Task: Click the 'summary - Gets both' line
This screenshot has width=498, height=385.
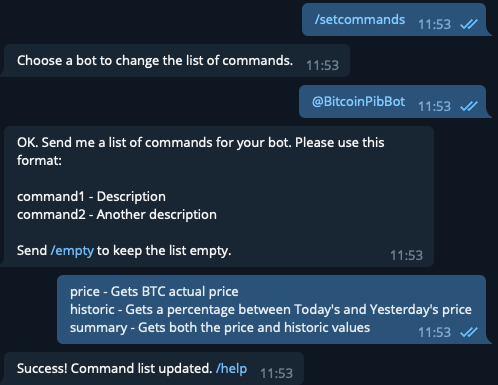Action: coord(220,328)
